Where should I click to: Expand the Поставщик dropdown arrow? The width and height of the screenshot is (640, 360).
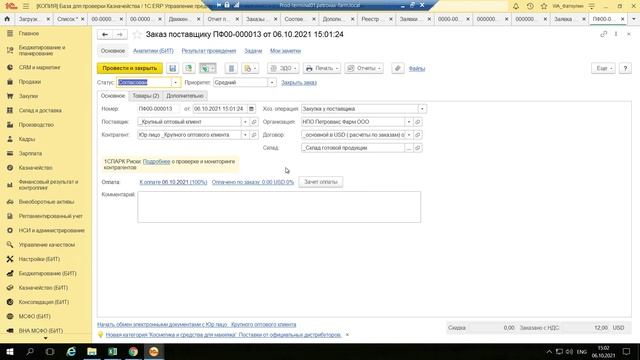tap(245, 122)
